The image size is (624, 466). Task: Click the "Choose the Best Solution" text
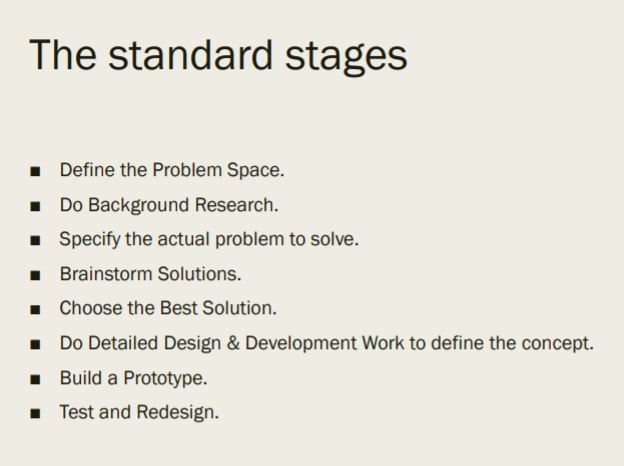click(x=167, y=308)
